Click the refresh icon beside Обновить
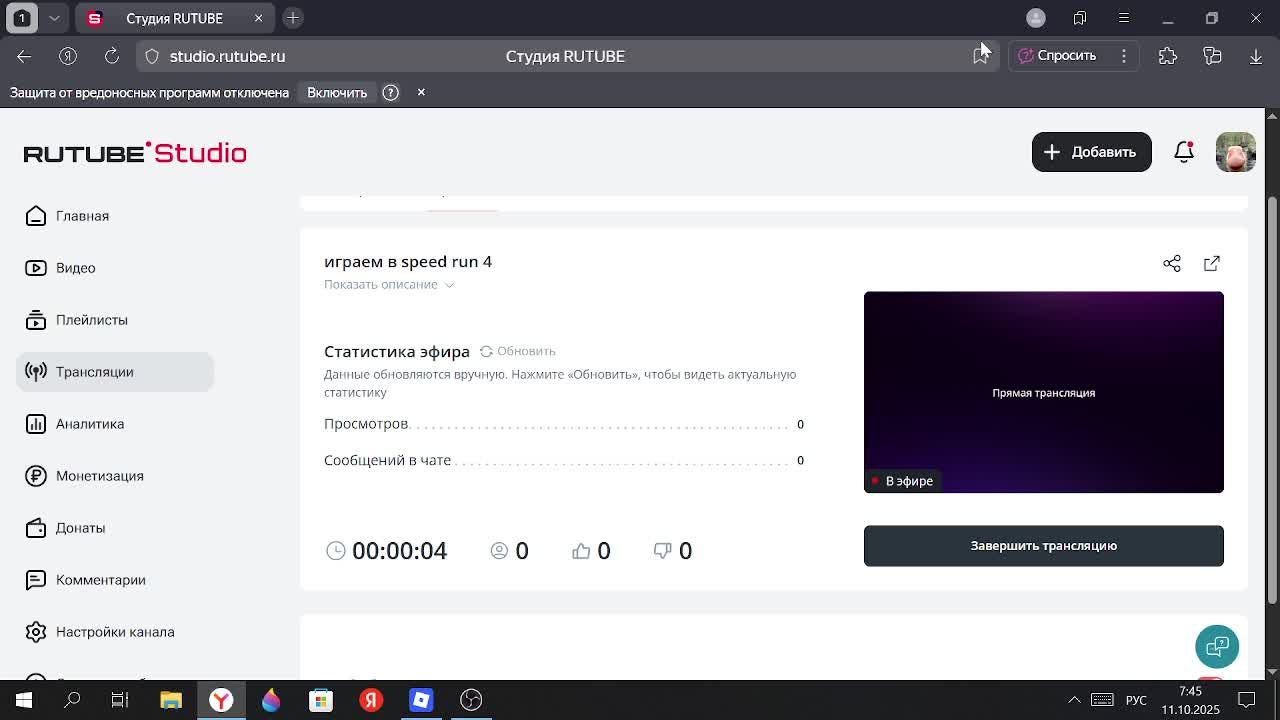This screenshot has height=720, width=1280. (x=486, y=351)
